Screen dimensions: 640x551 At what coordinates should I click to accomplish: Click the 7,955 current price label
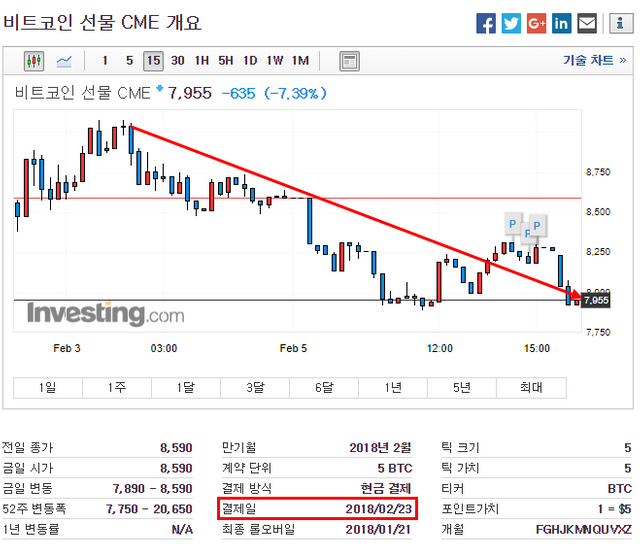tap(596, 300)
